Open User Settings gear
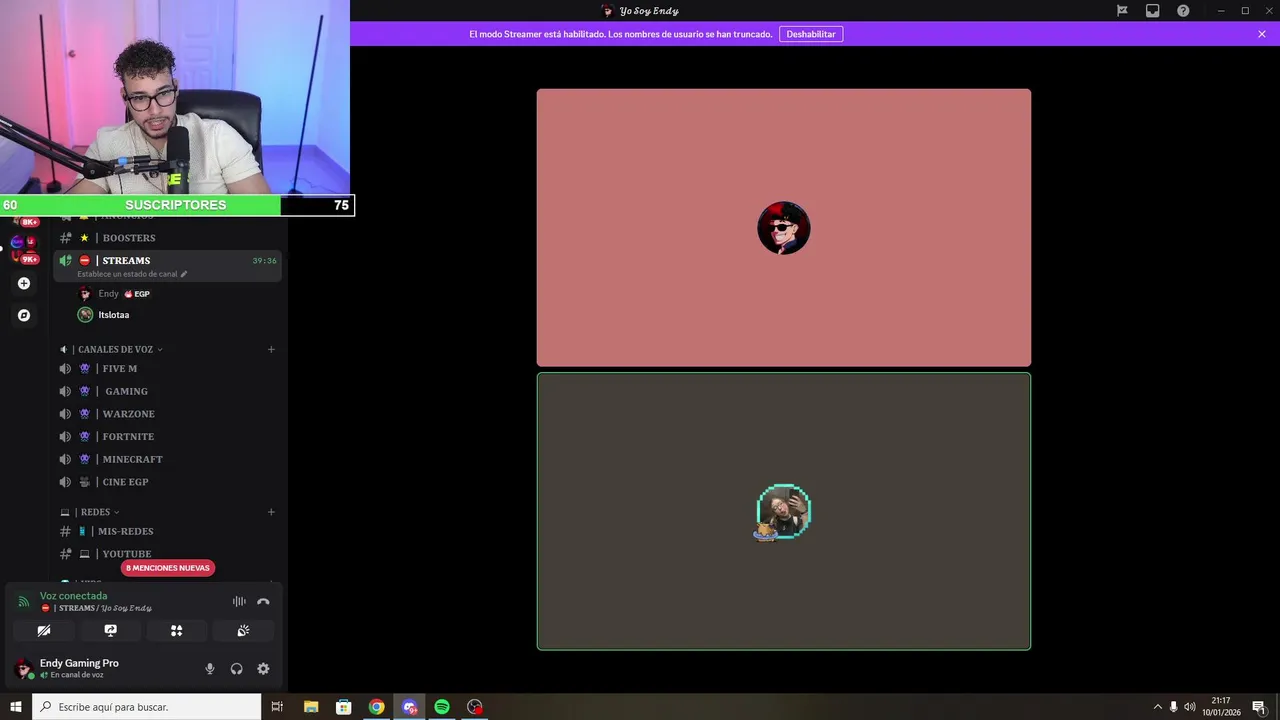Viewport: 1280px width, 720px height. (263, 668)
